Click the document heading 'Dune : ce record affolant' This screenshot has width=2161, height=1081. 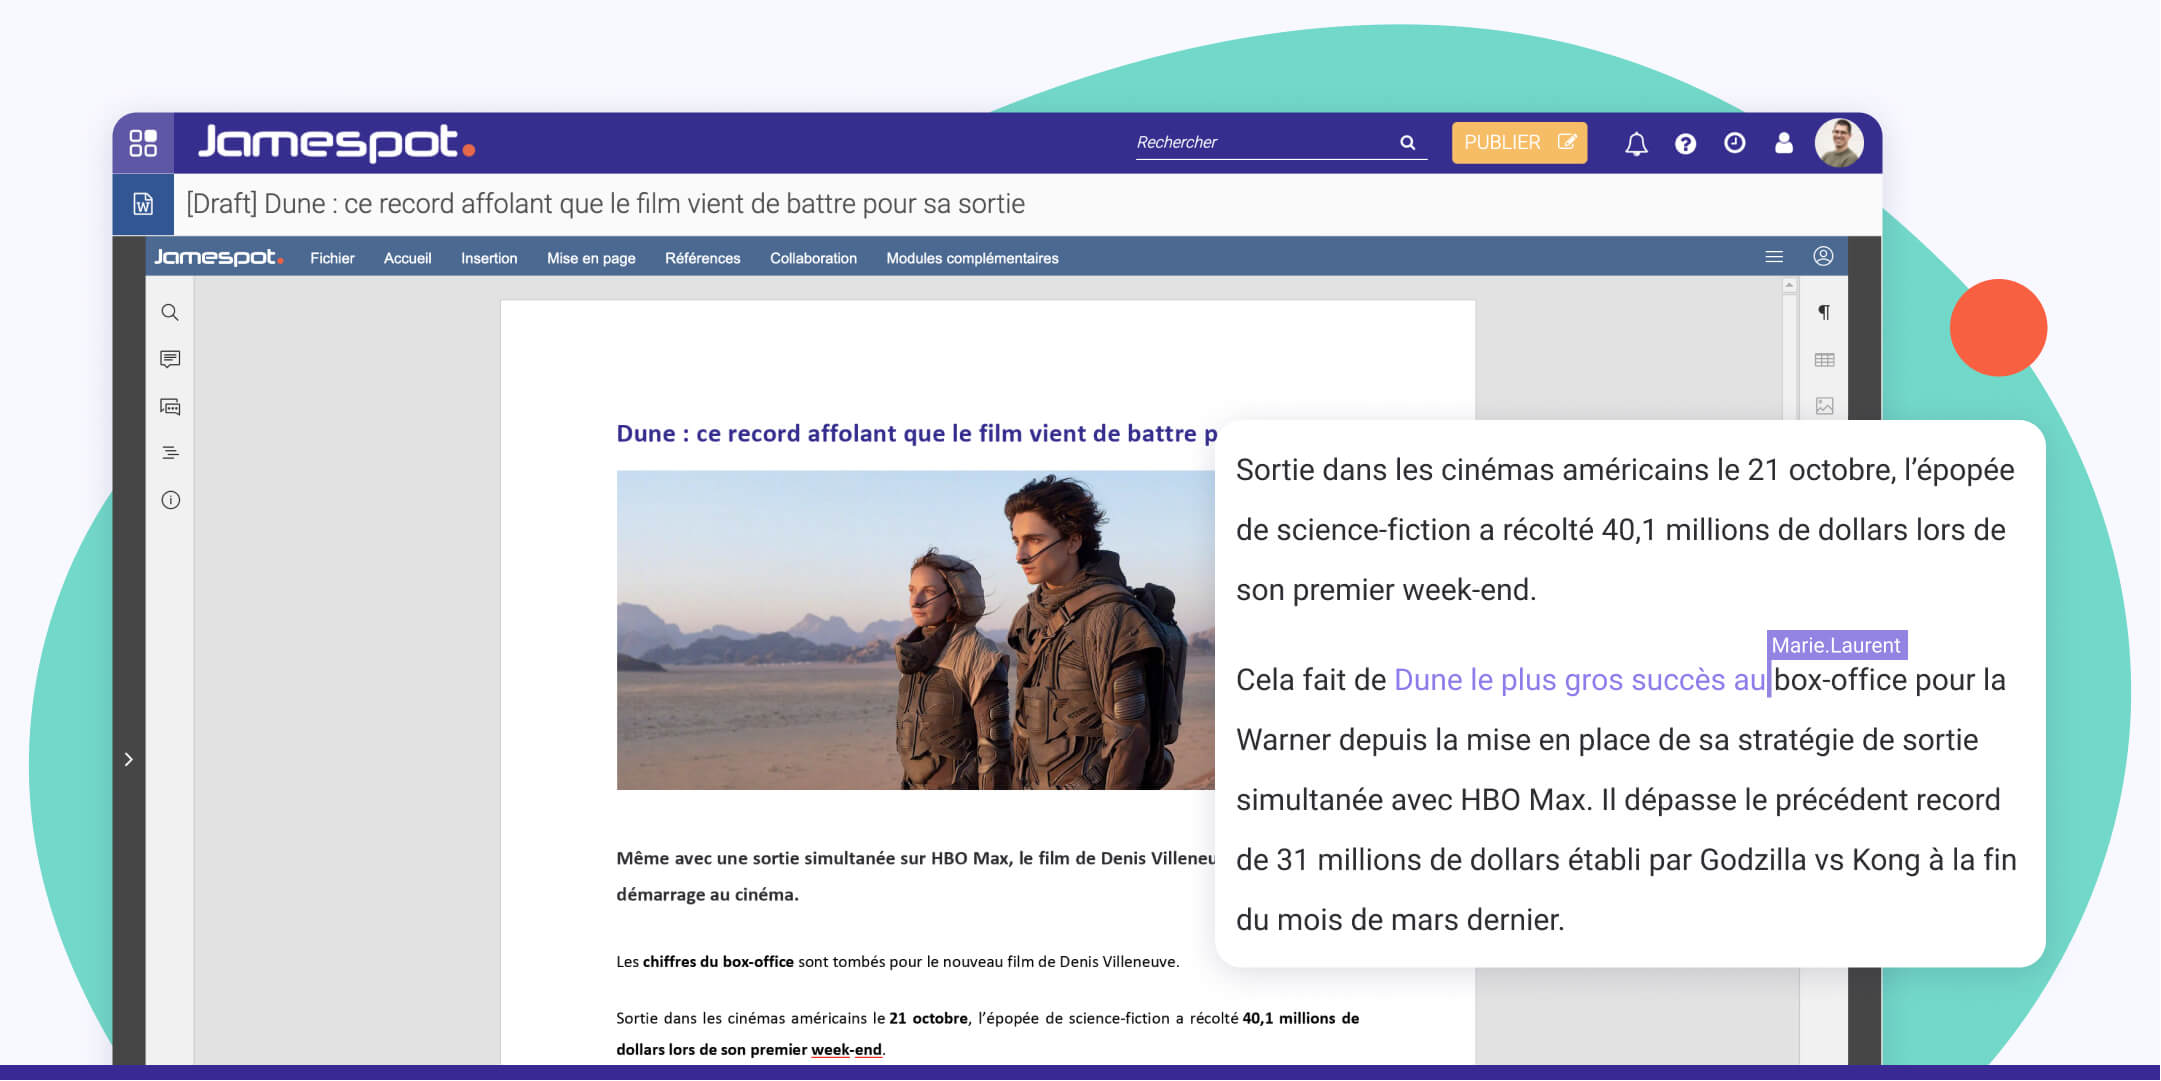916,433
